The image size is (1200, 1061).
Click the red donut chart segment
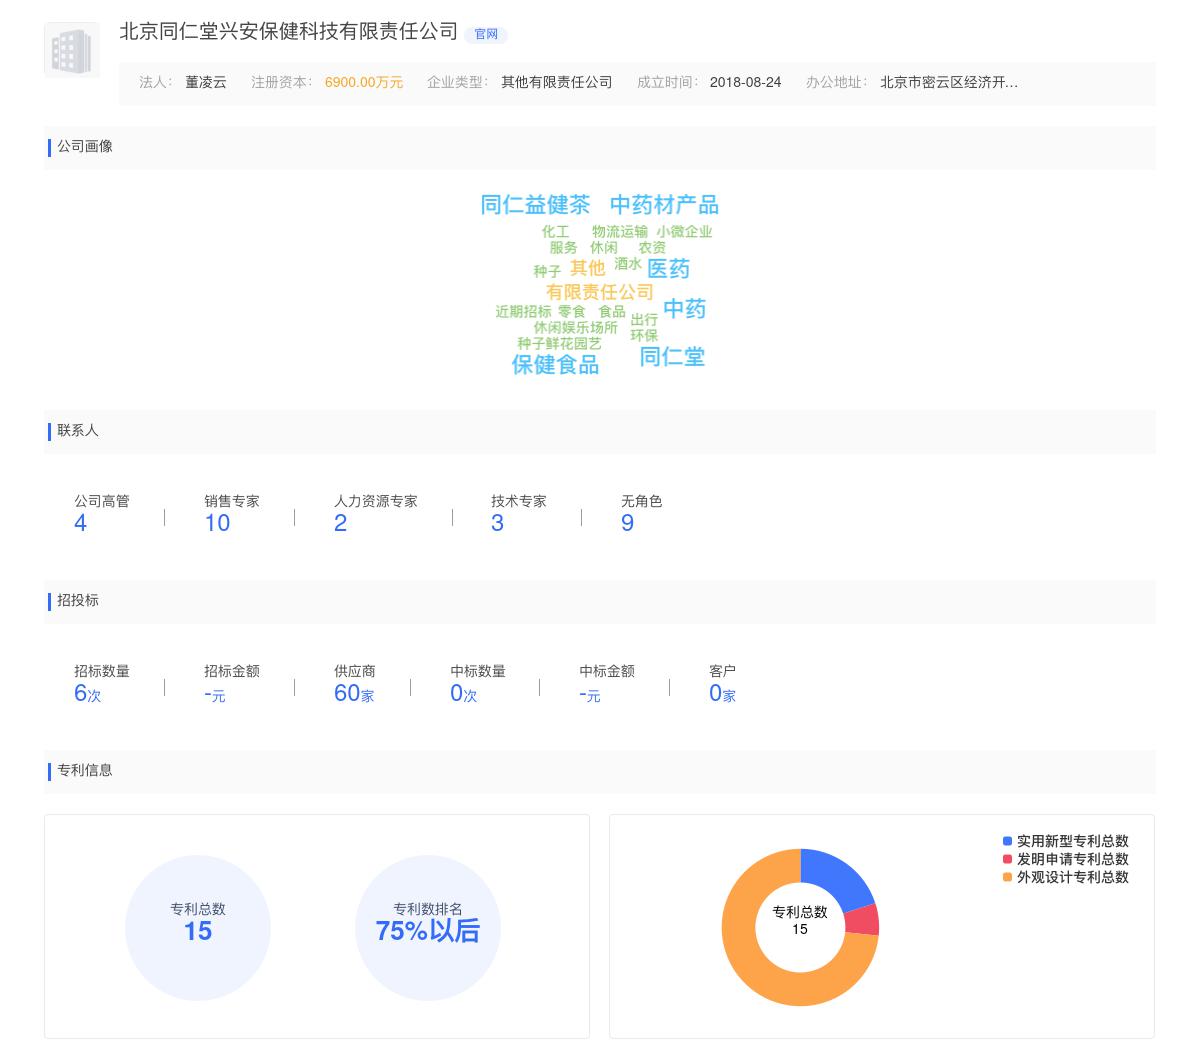(863, 920)
